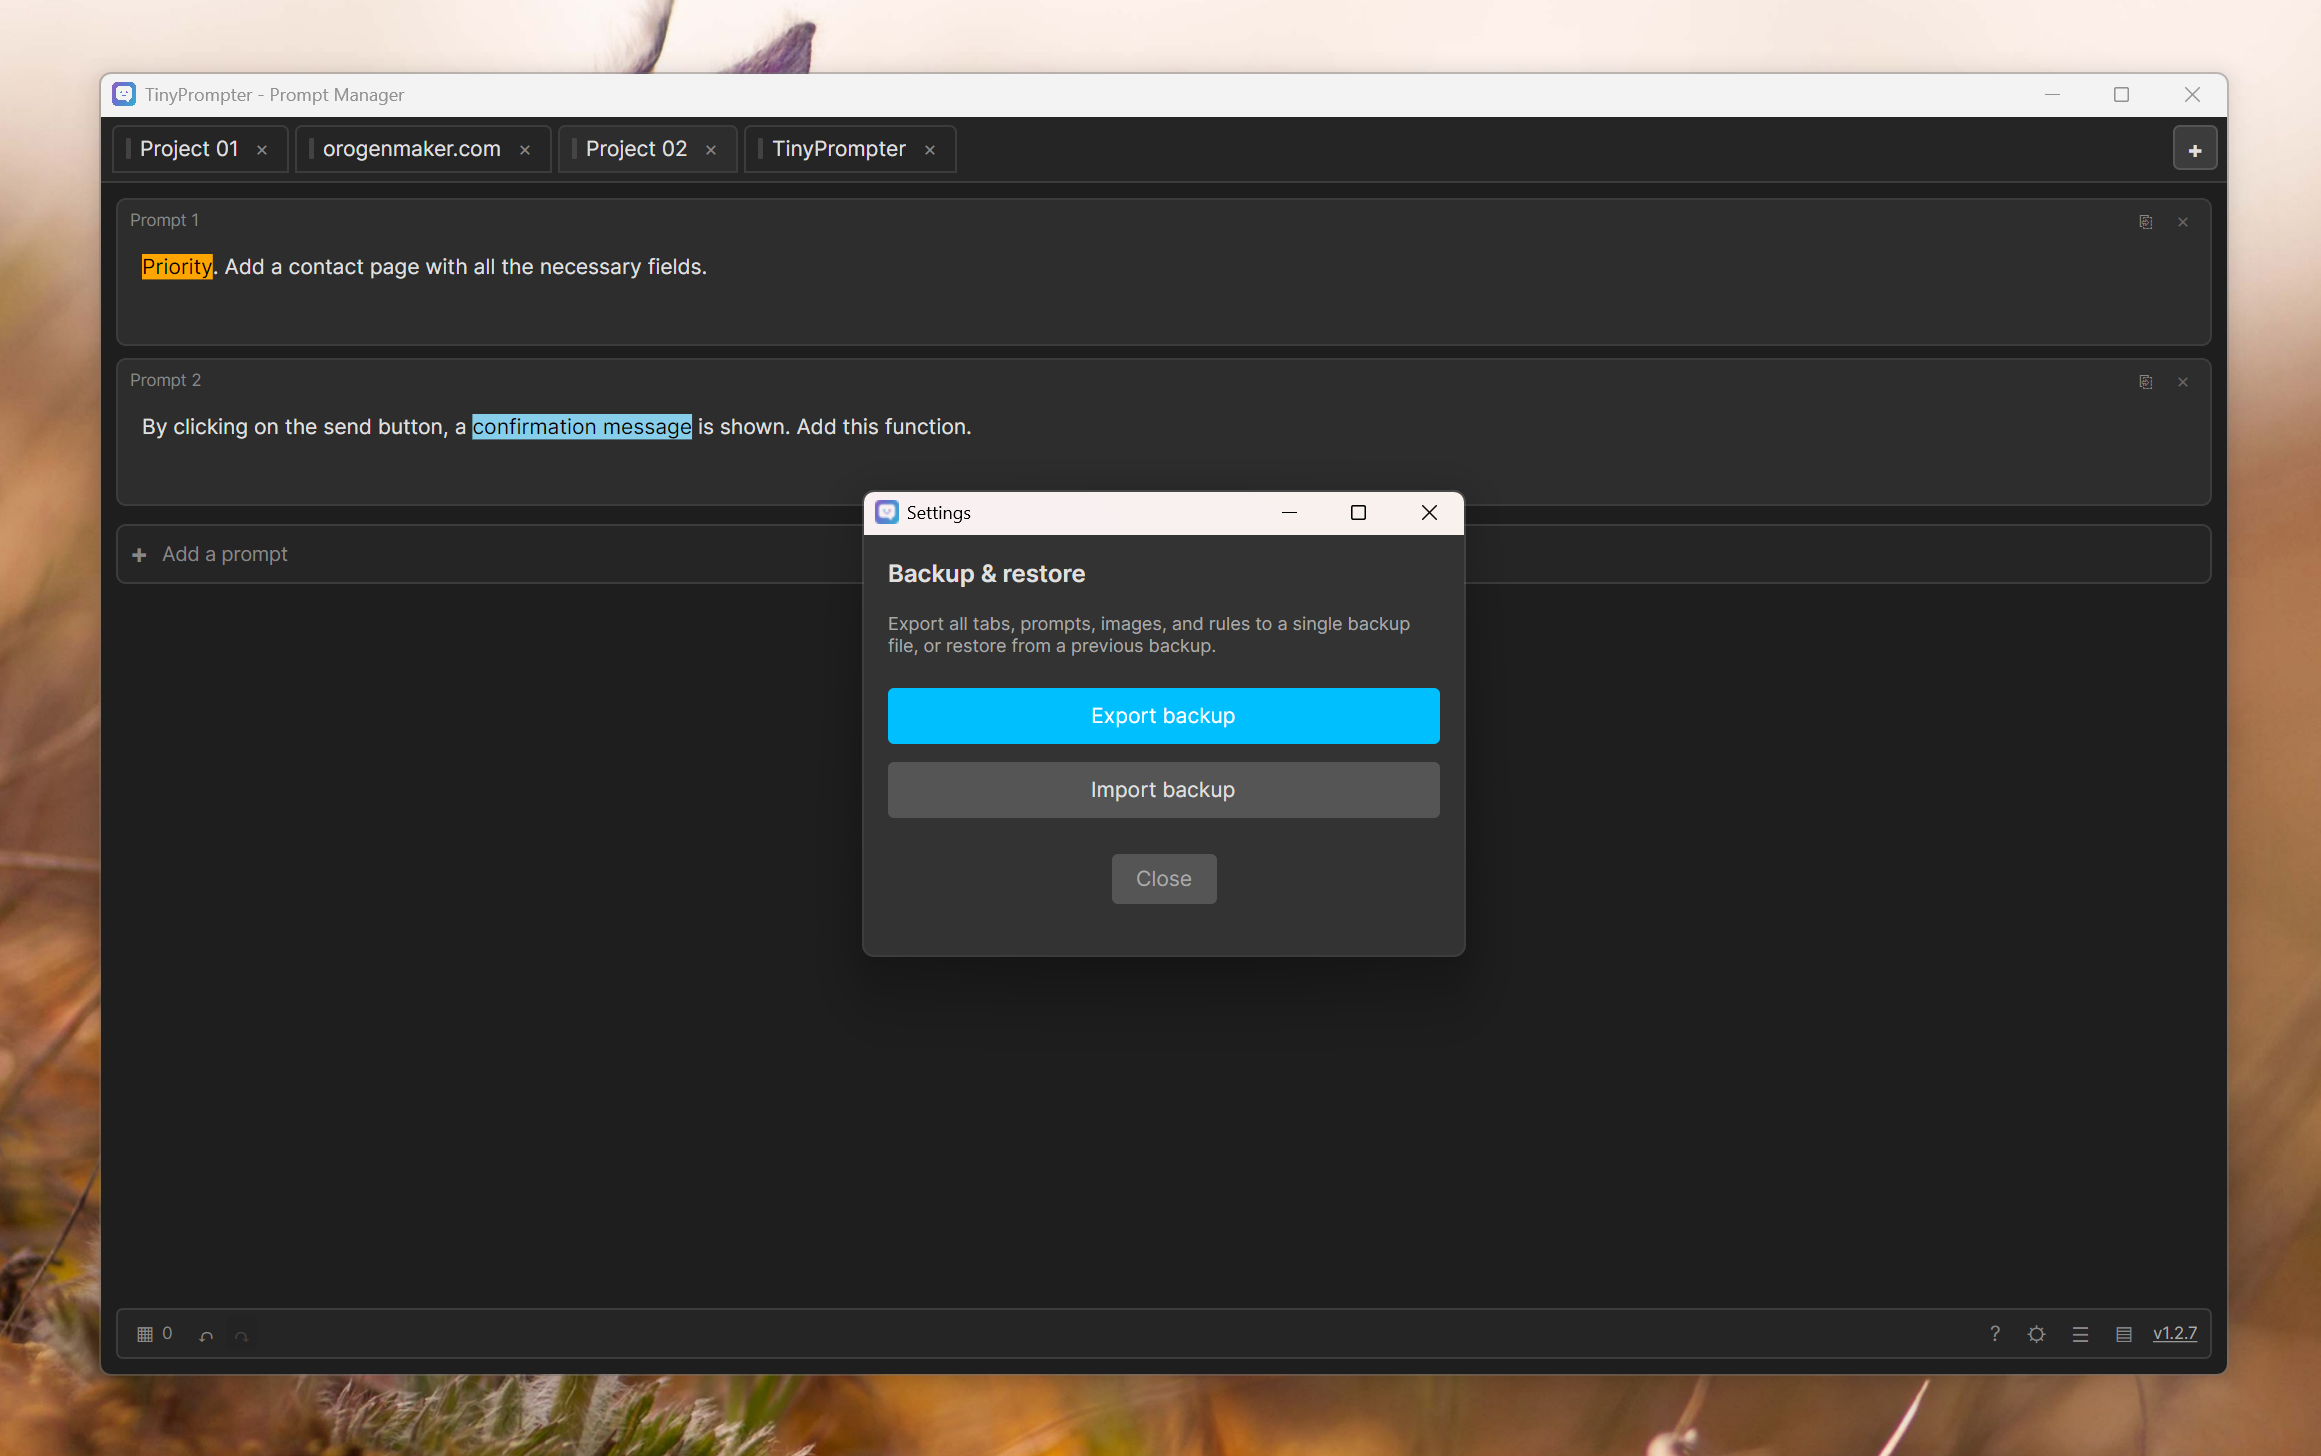Open help via the question mark icon
The image size is (2321, 1456).
coord(1994,1333)
